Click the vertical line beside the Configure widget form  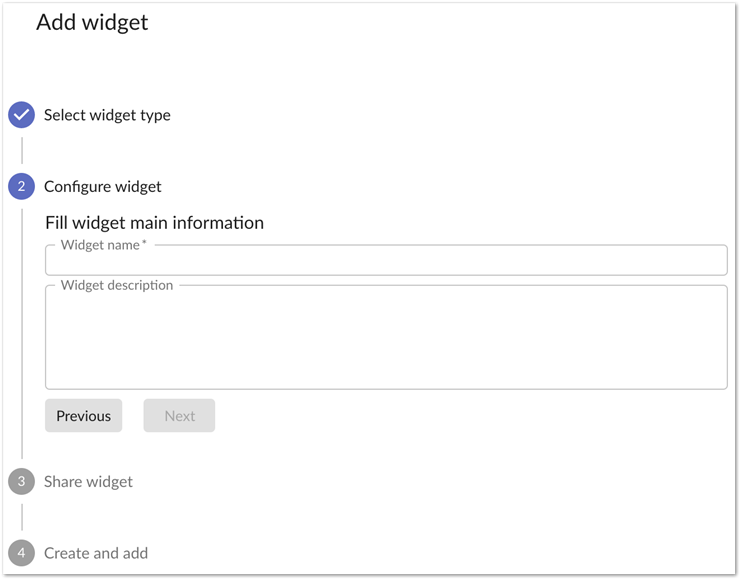click(x=22, y=330)
